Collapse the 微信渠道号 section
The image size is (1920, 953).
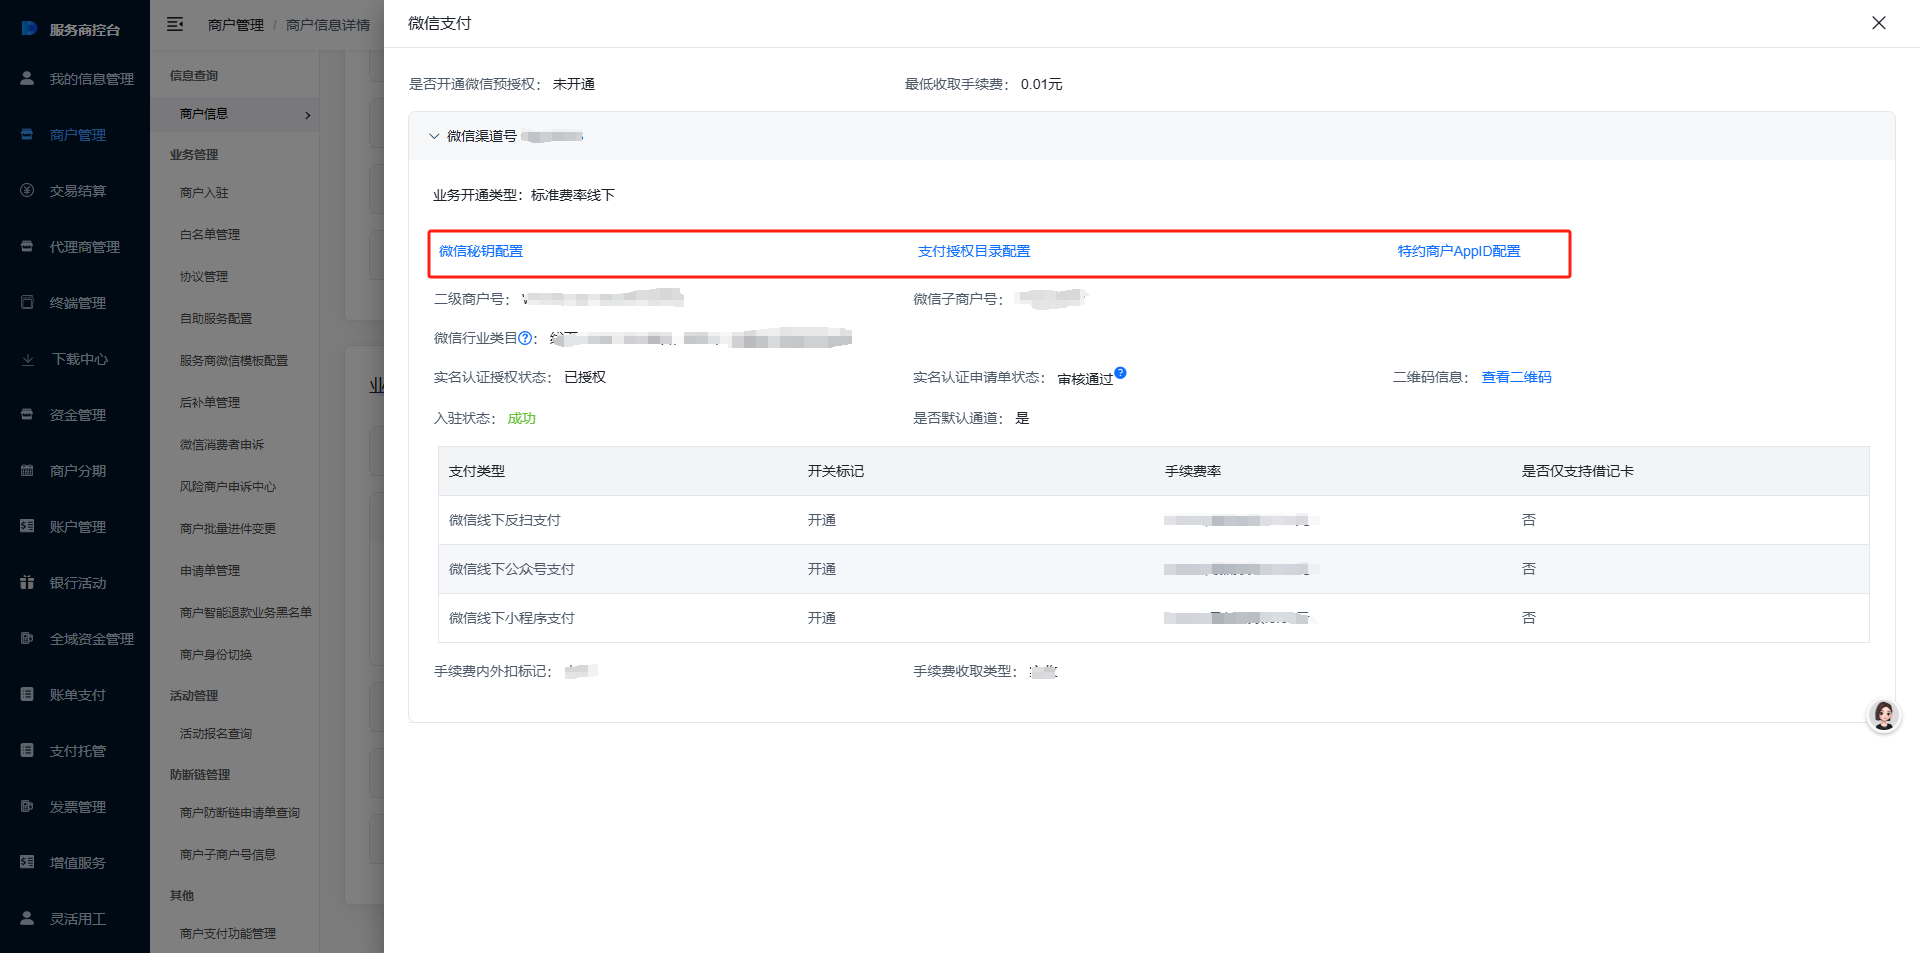point(434,136)
